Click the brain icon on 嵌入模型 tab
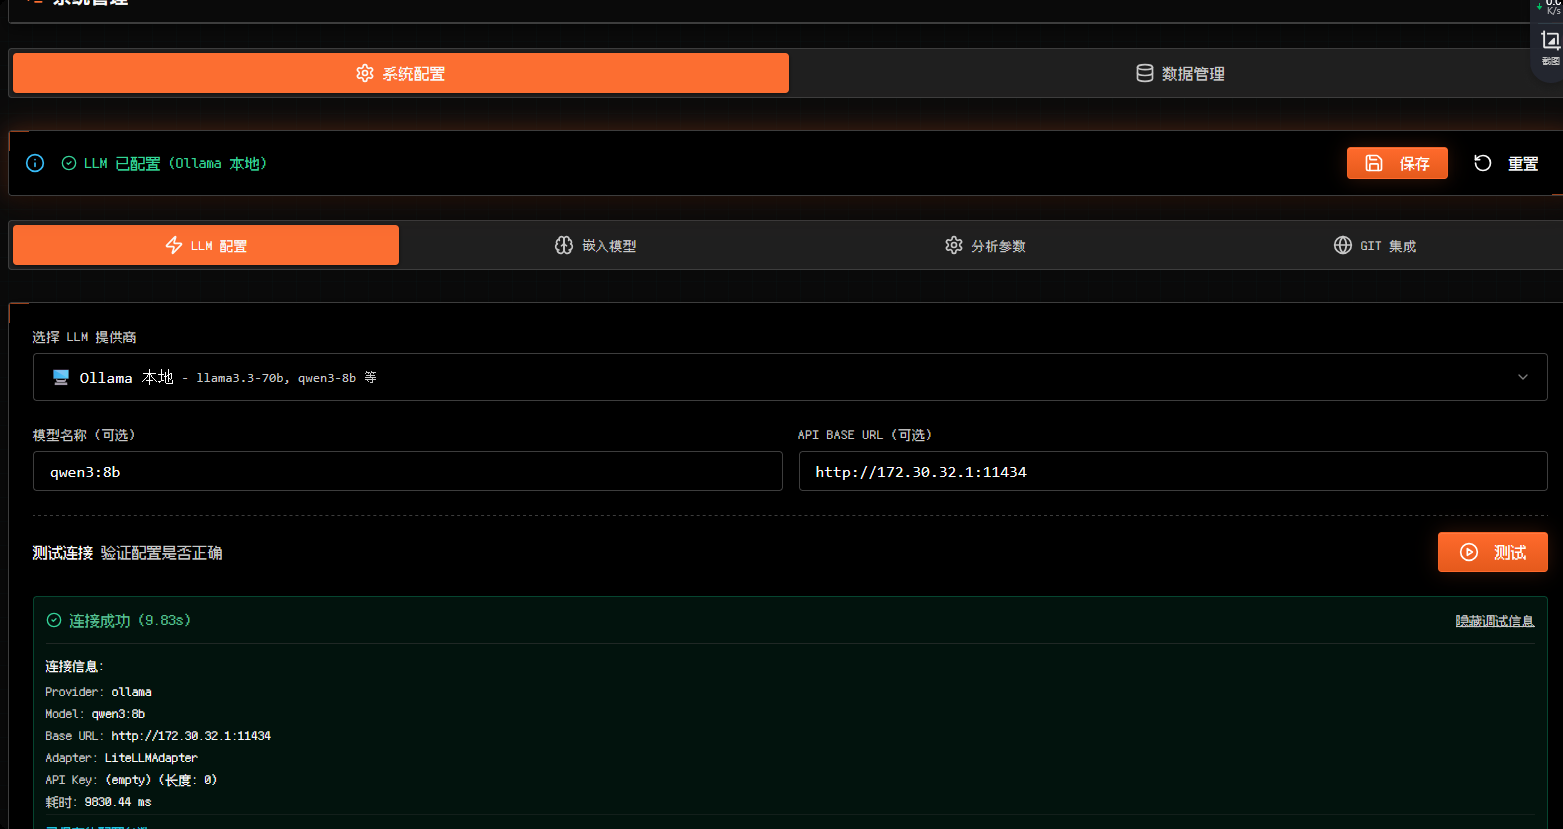 (564, 245)
